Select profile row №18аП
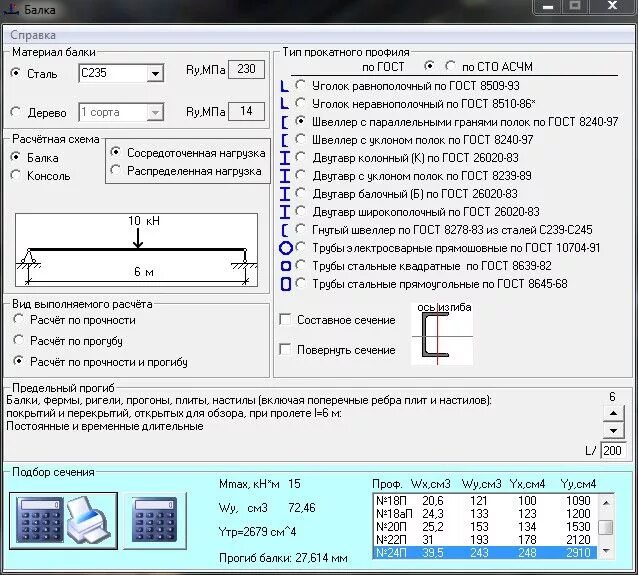 pos(485,514)
